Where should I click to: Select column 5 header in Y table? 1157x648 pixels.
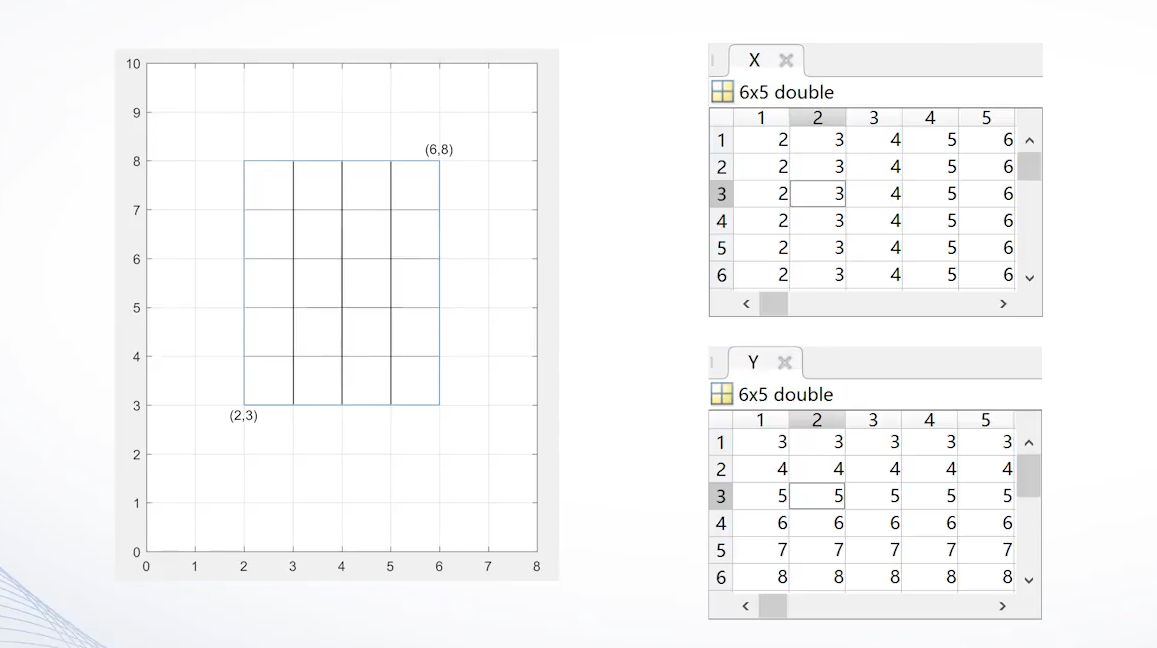tap(986, 420)
